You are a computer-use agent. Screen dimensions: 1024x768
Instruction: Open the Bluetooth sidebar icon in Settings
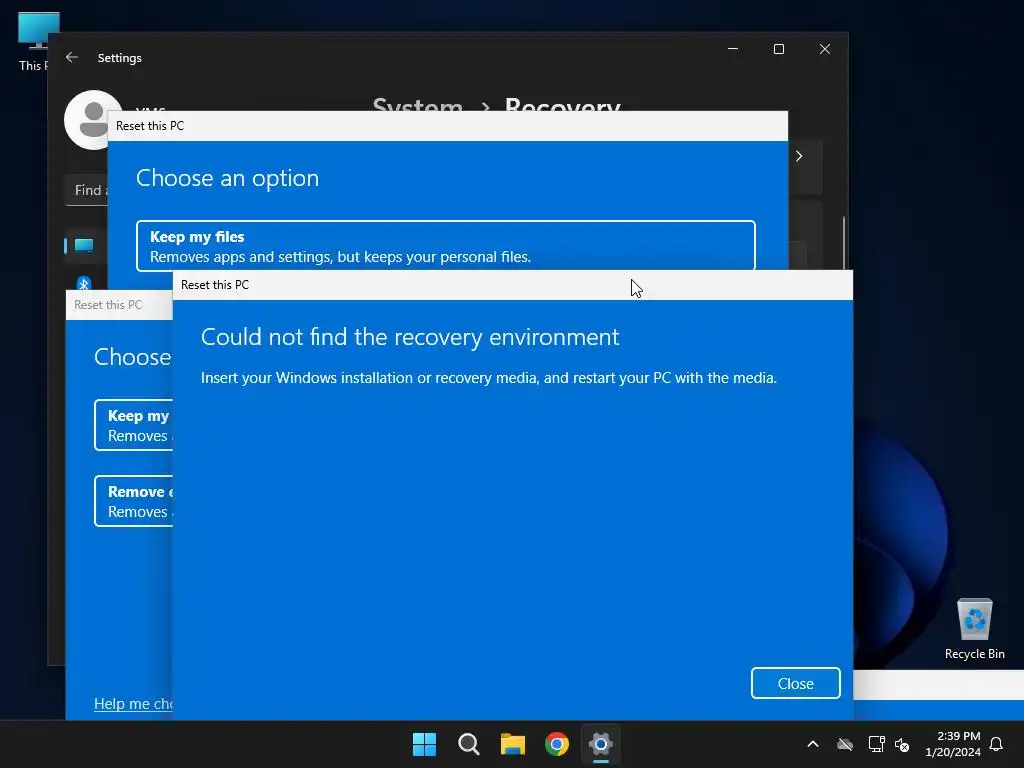tap(84, 283)
